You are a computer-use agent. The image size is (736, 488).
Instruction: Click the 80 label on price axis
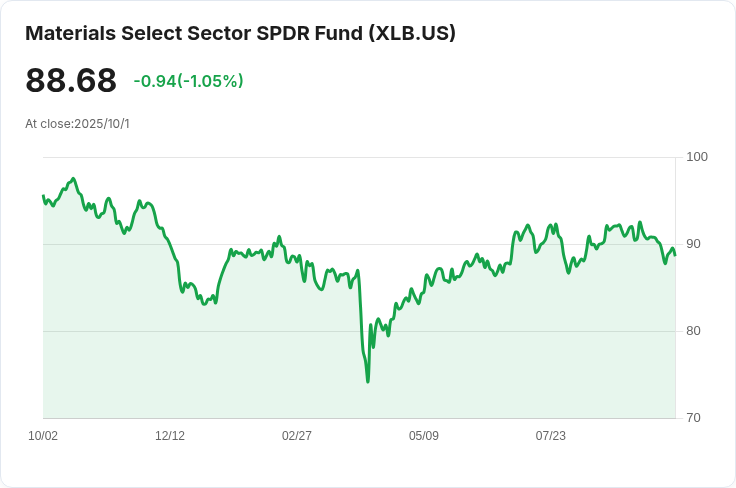[x=693, y=331]
